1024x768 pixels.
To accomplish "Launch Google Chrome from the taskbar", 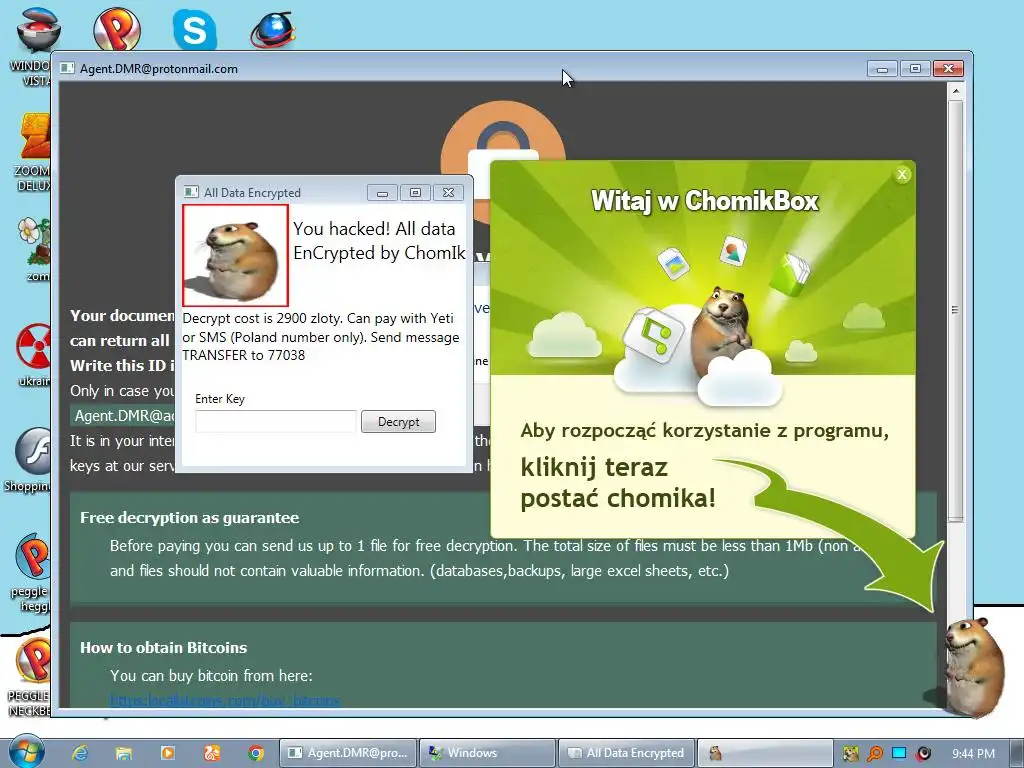I will click(256, 753).
